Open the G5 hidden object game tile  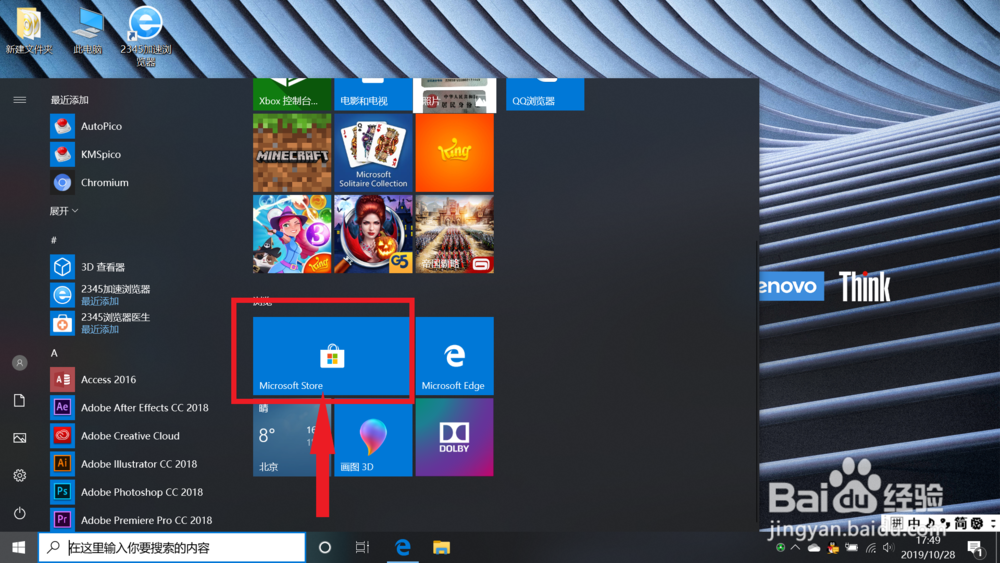(373, 234)
